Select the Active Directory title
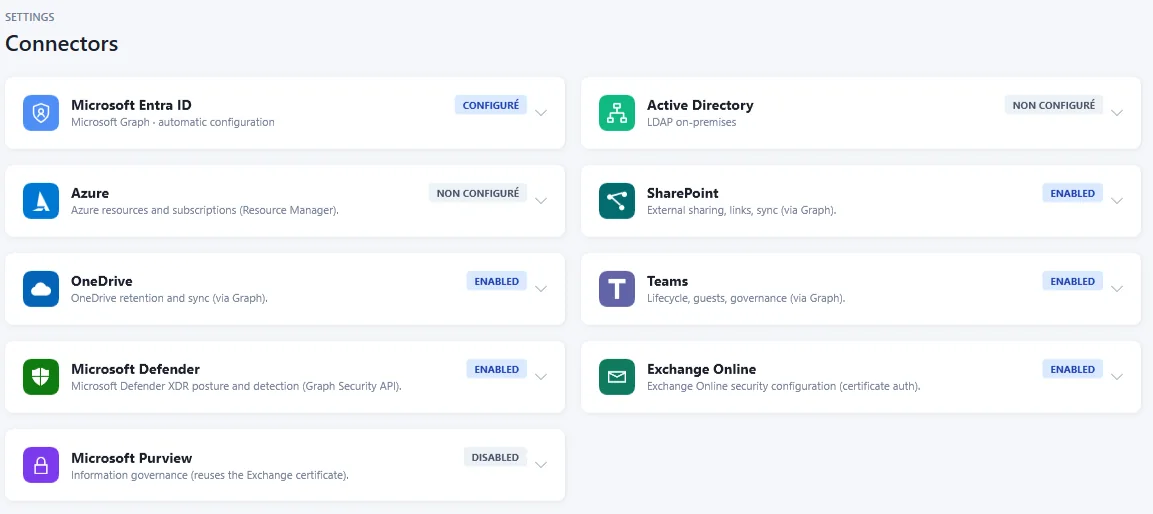This screenshot has width=1153, height=514. pyautogui.click(x=700, y=105)
